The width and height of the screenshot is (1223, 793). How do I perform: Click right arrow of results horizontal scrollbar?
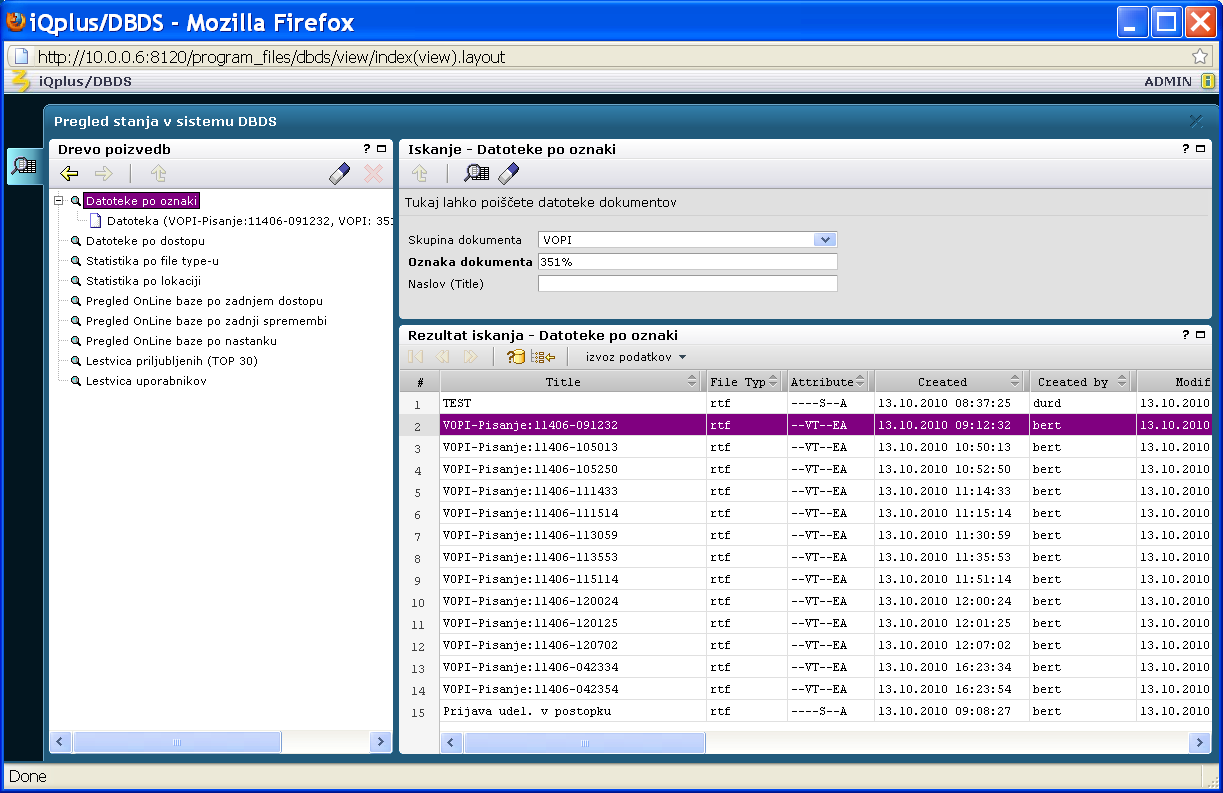[x=1200, y=743]
